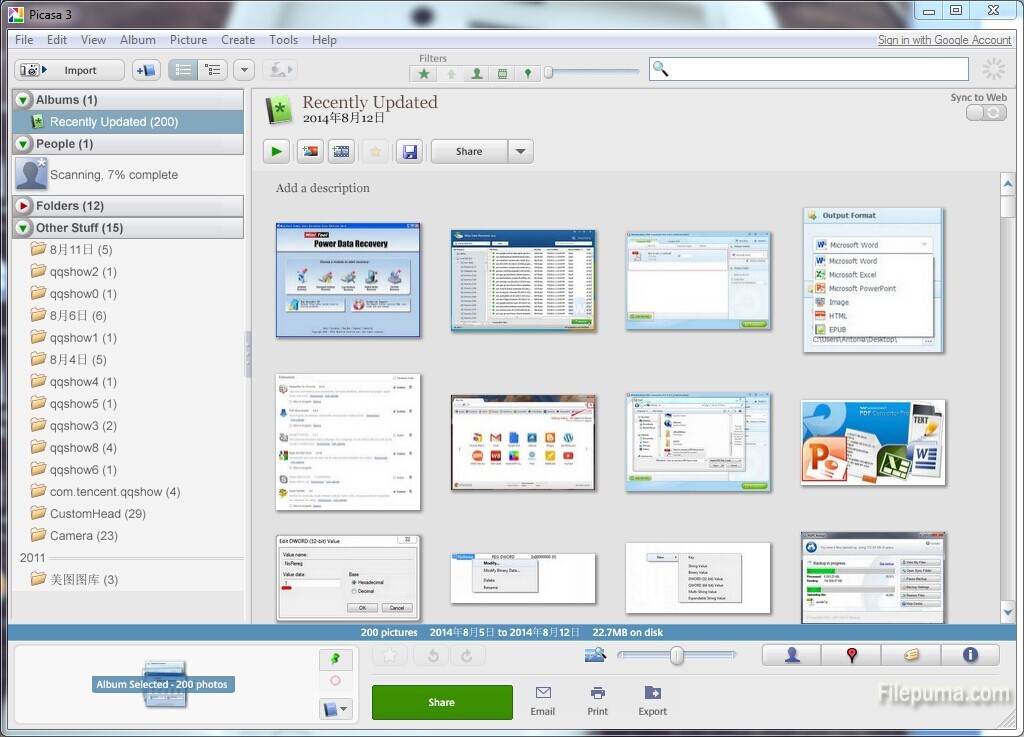Open the Picture menu

188,40
